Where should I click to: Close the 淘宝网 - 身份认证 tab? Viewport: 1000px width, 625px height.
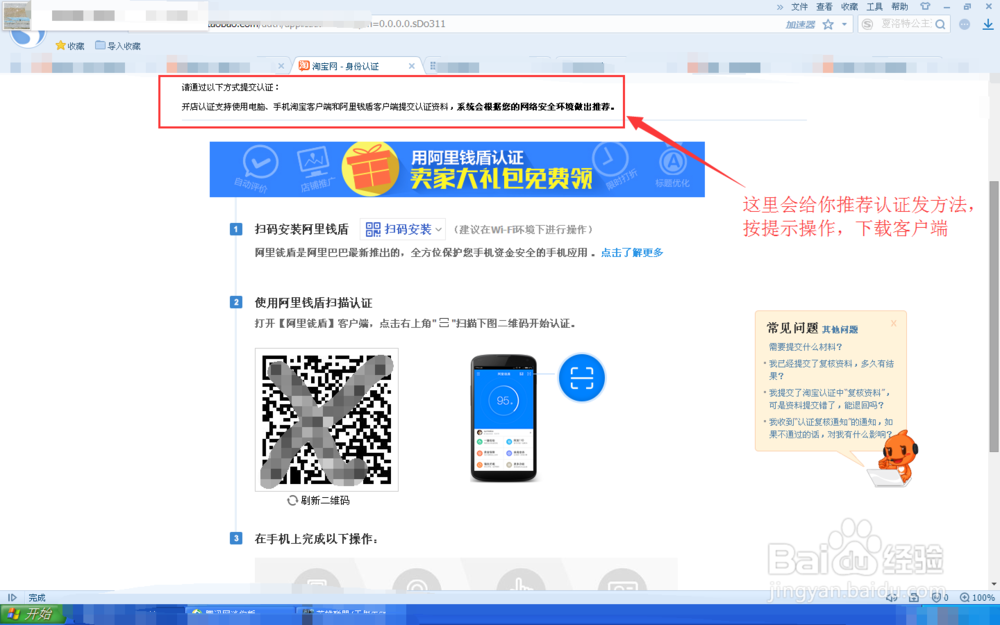click(x=411, y=66)
